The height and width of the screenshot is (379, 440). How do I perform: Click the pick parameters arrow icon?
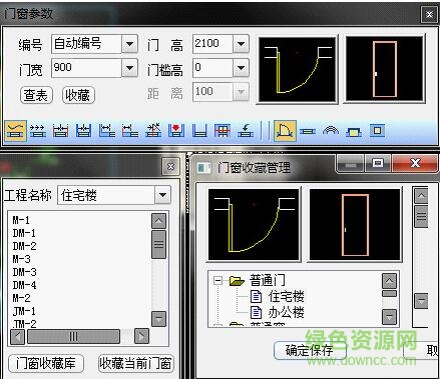[245, 131]
